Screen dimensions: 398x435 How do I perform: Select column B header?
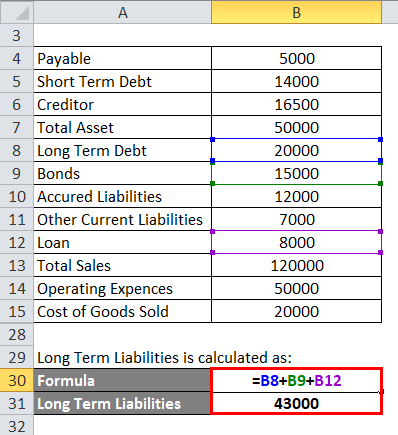click(296, 13)
